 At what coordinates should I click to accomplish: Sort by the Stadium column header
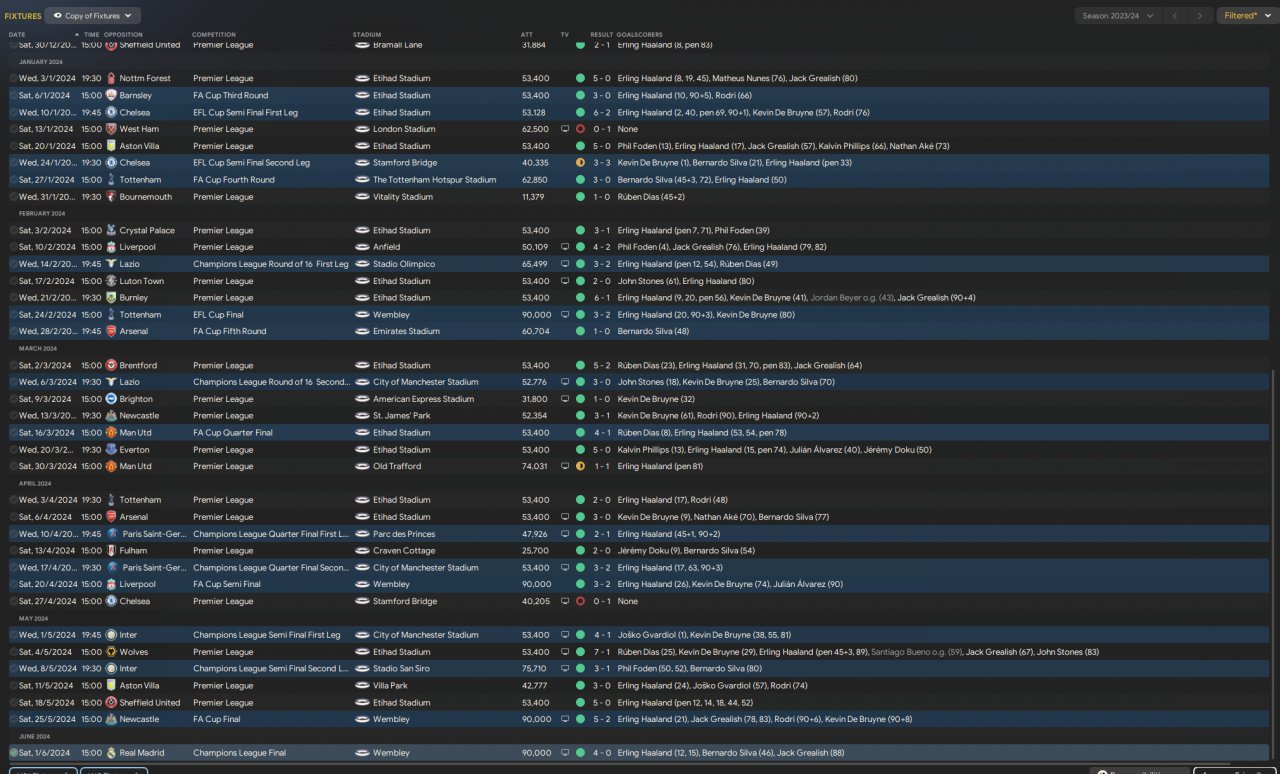click(367, 35)
